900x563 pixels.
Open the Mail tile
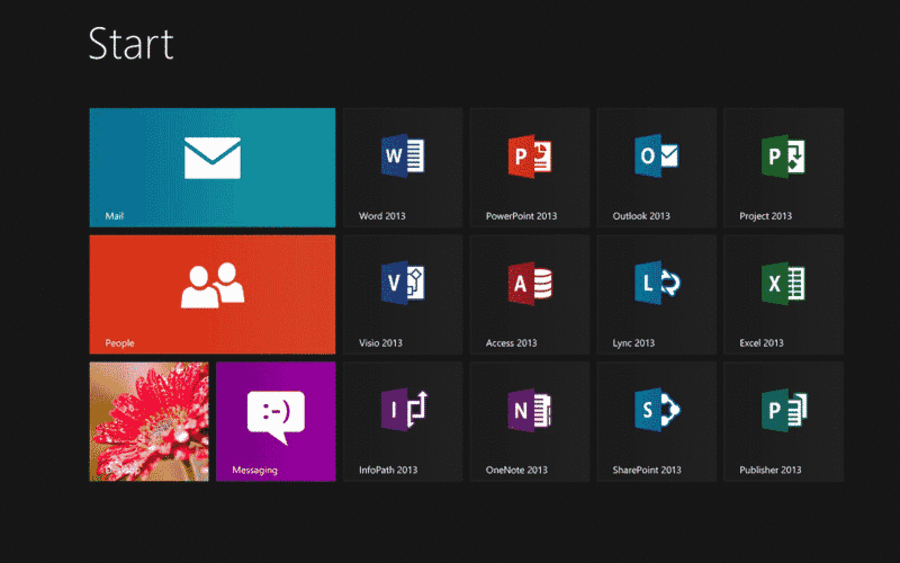click(212, 168)
